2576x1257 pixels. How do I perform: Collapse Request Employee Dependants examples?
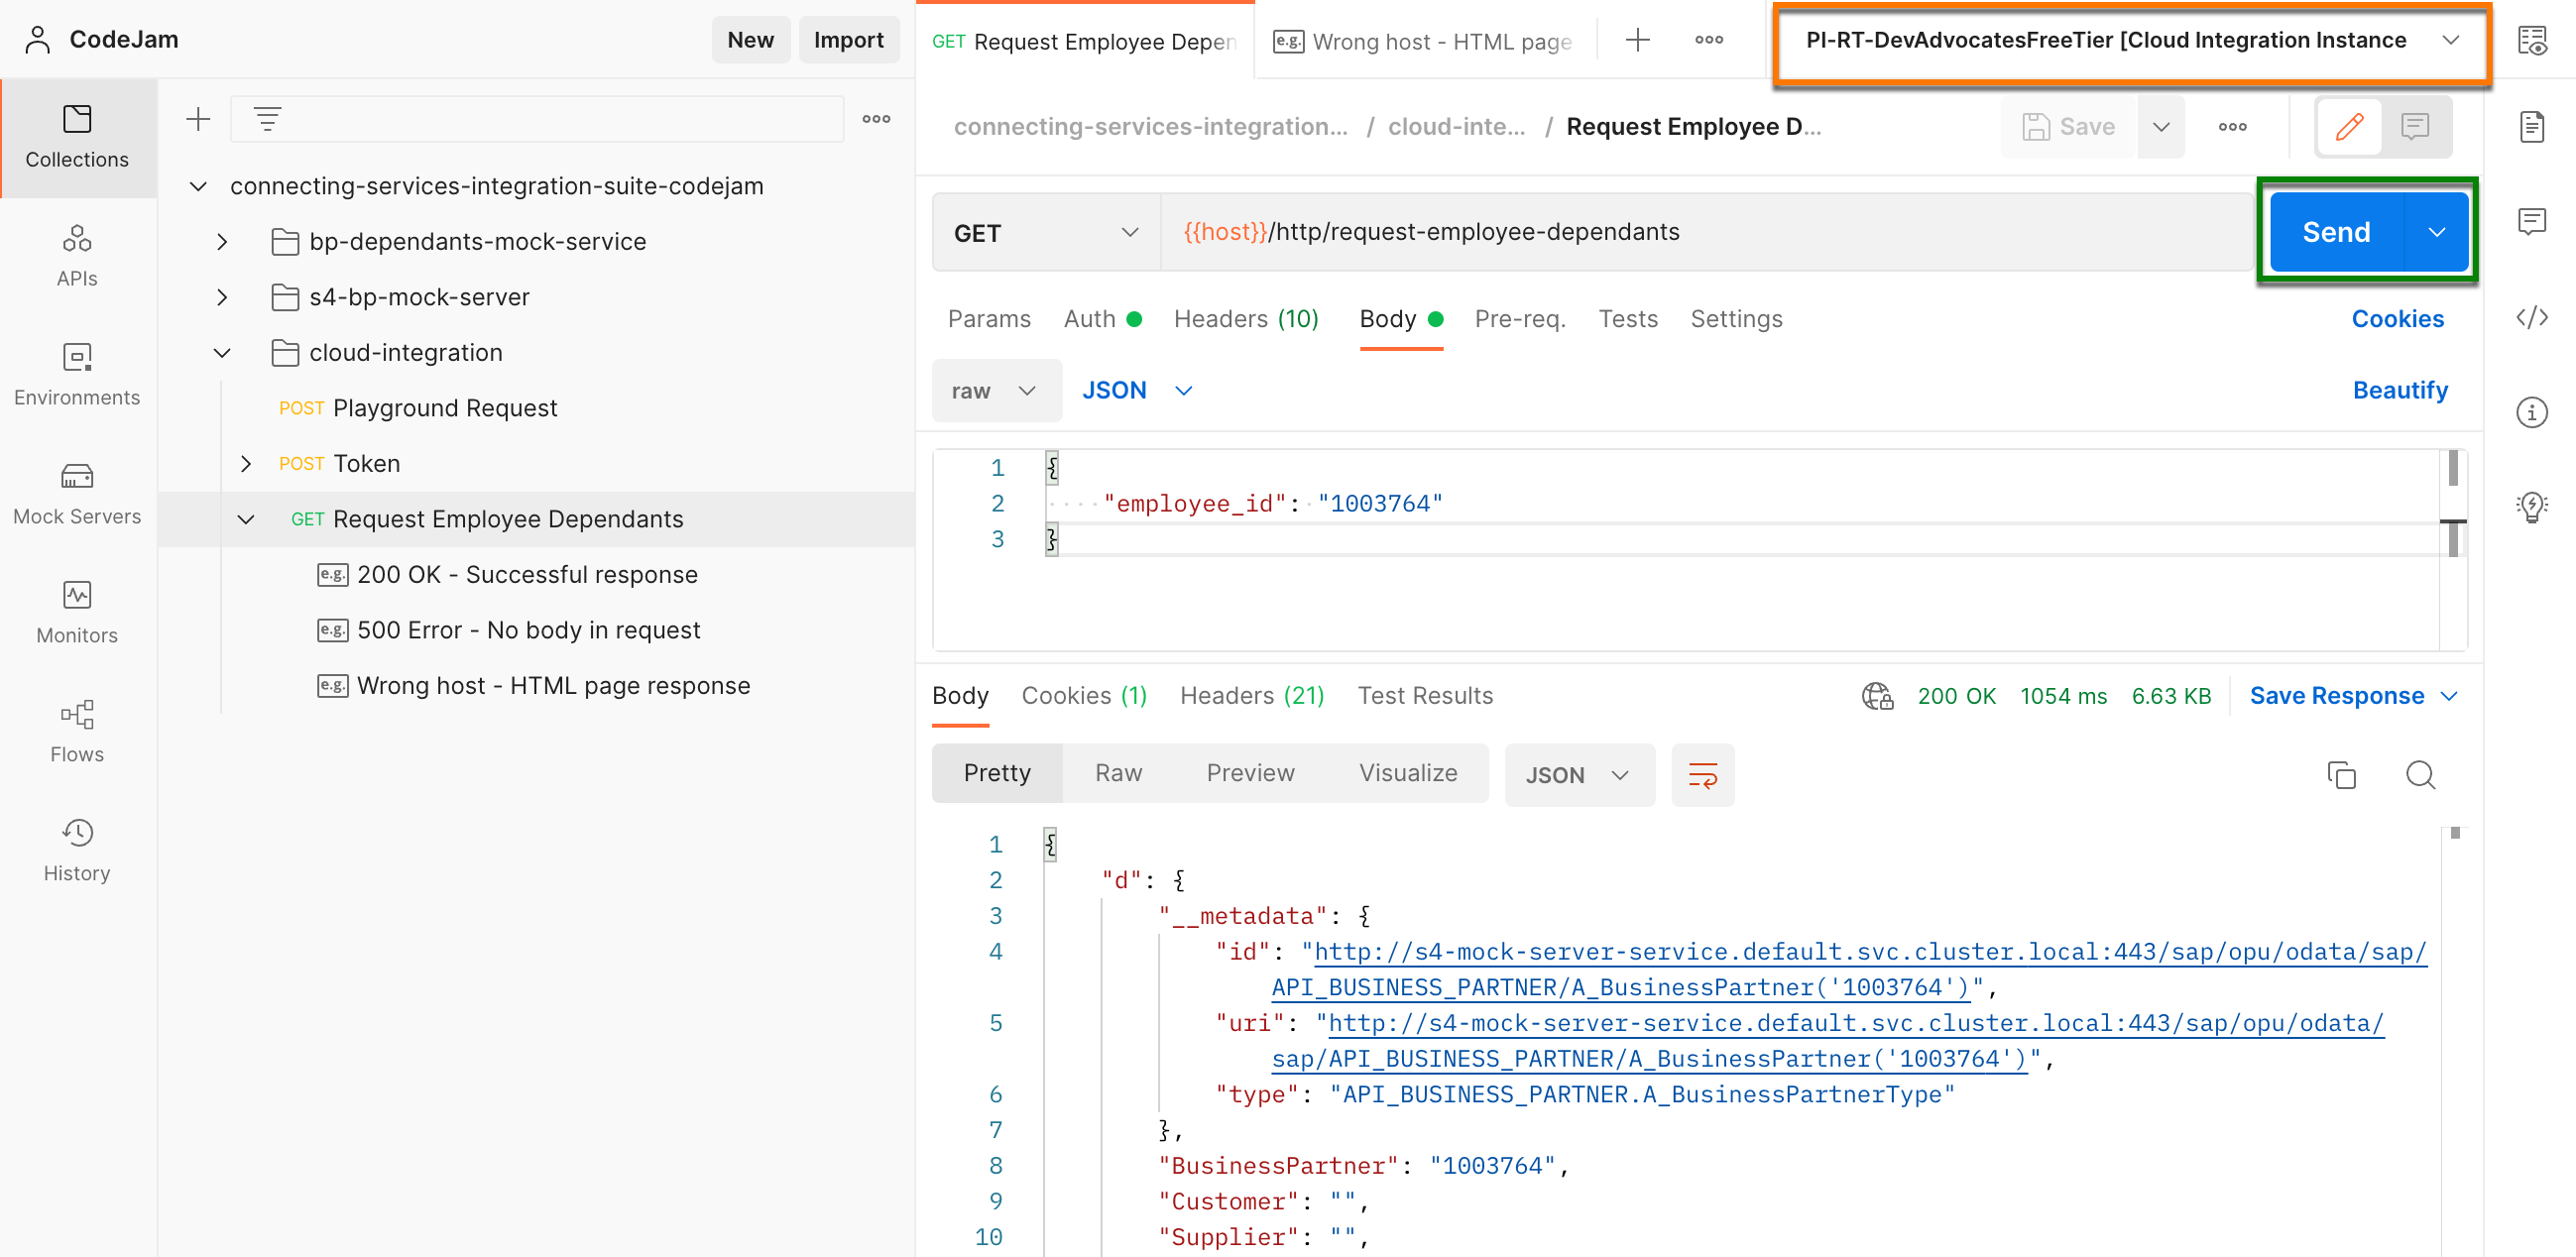[x=246, y=519]
